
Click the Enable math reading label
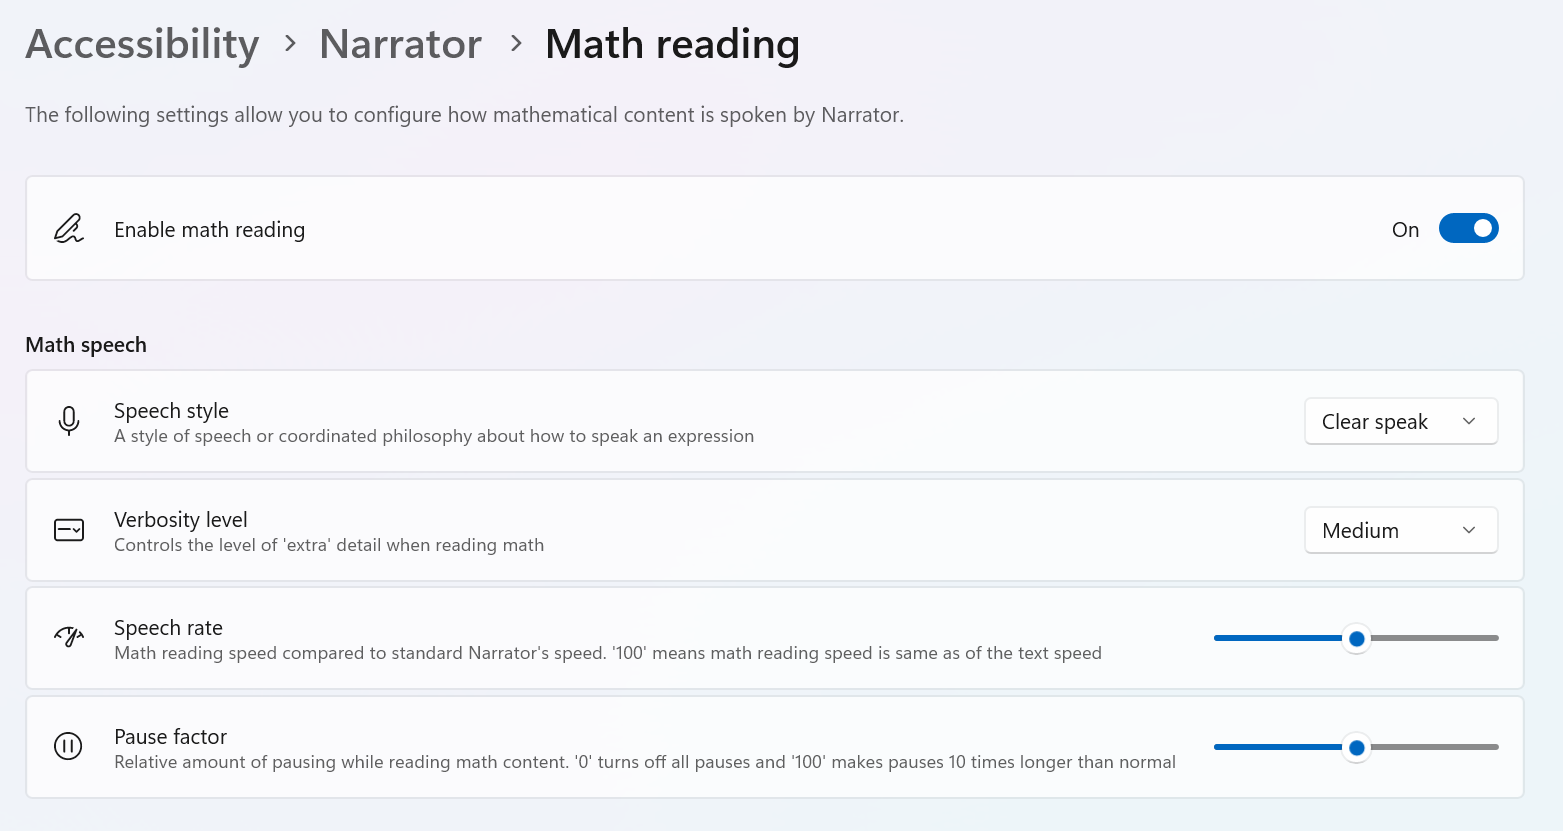click(209, 230)
